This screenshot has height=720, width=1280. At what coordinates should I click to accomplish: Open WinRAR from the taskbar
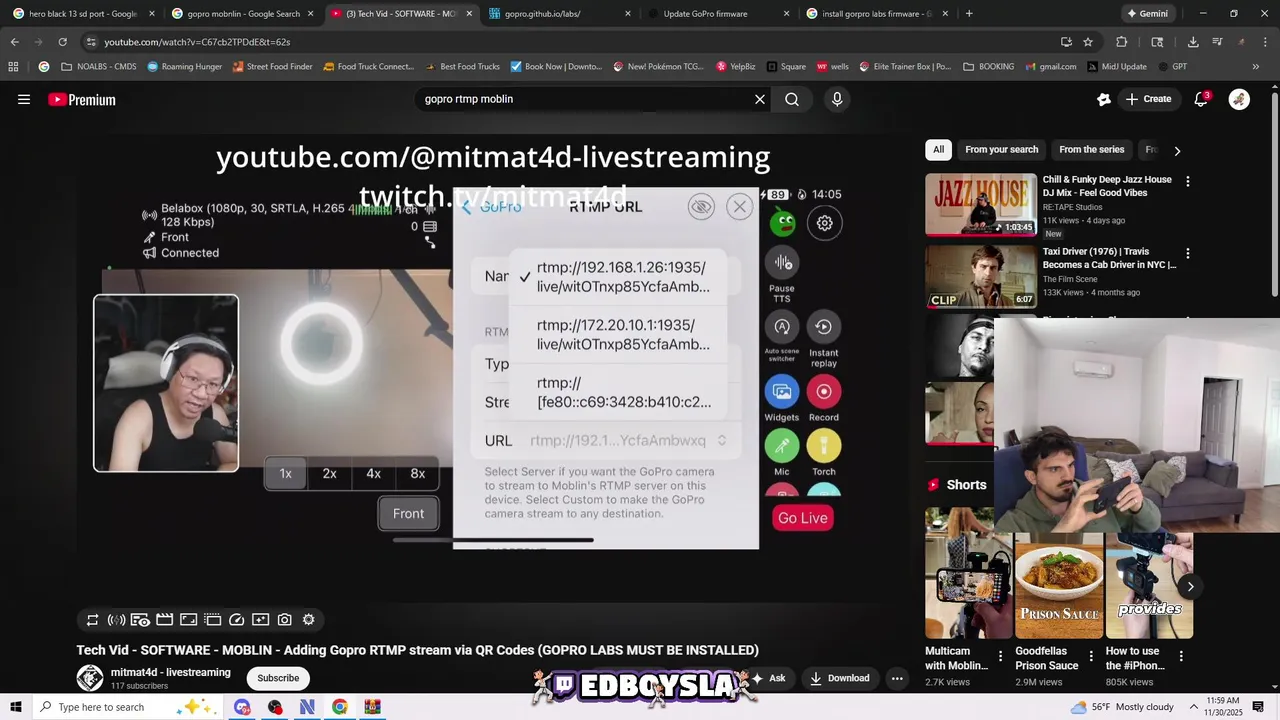[372, 707]
